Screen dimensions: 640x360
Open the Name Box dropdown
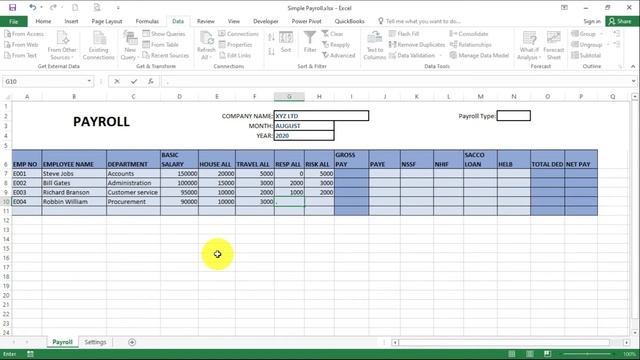(x=89, y=81)
